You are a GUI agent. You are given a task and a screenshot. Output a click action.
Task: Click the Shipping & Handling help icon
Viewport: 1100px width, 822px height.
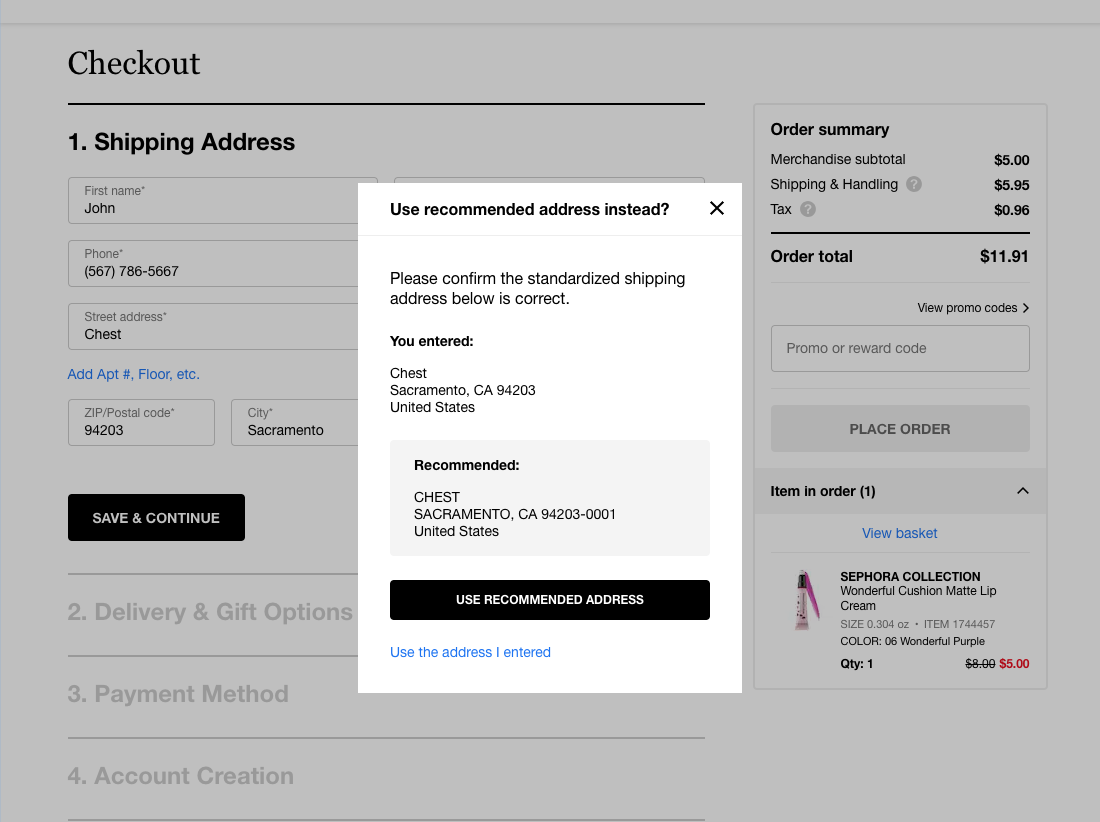913,184
